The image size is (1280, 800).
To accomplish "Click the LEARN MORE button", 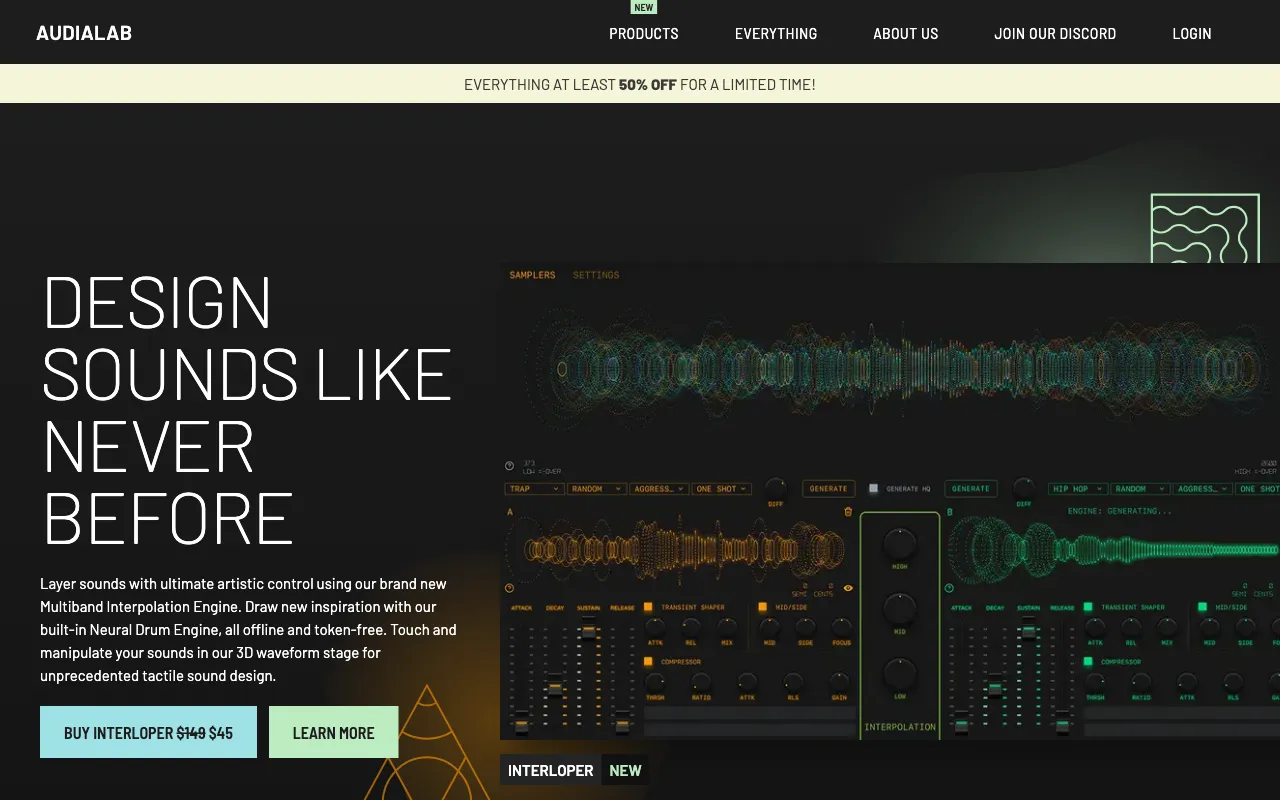I will pyautogui.click(x=334, y=732).
